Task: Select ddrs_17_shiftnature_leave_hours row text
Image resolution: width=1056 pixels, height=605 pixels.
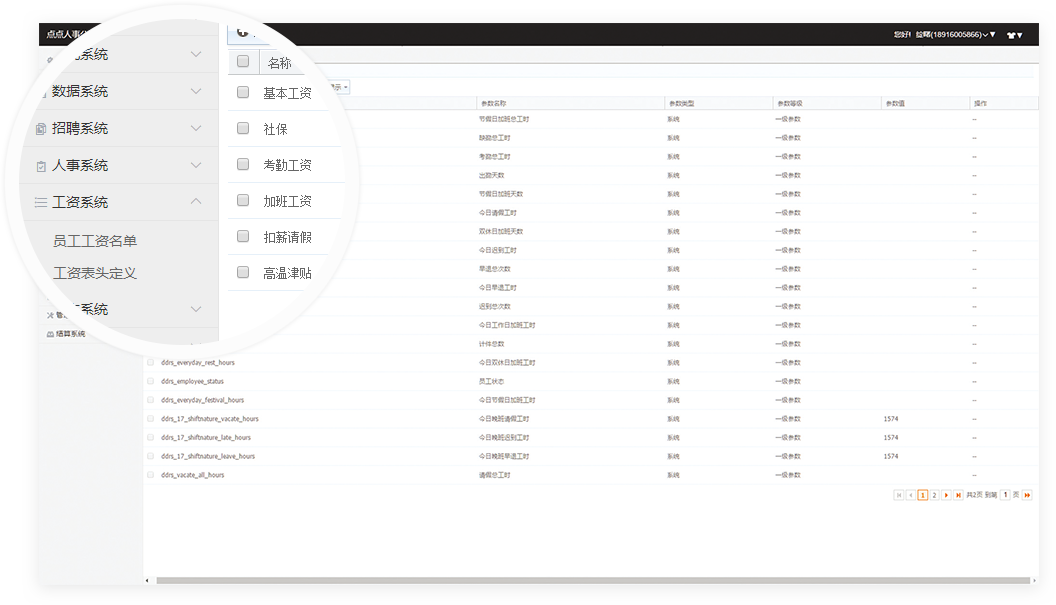Action: tap(207, 457)
